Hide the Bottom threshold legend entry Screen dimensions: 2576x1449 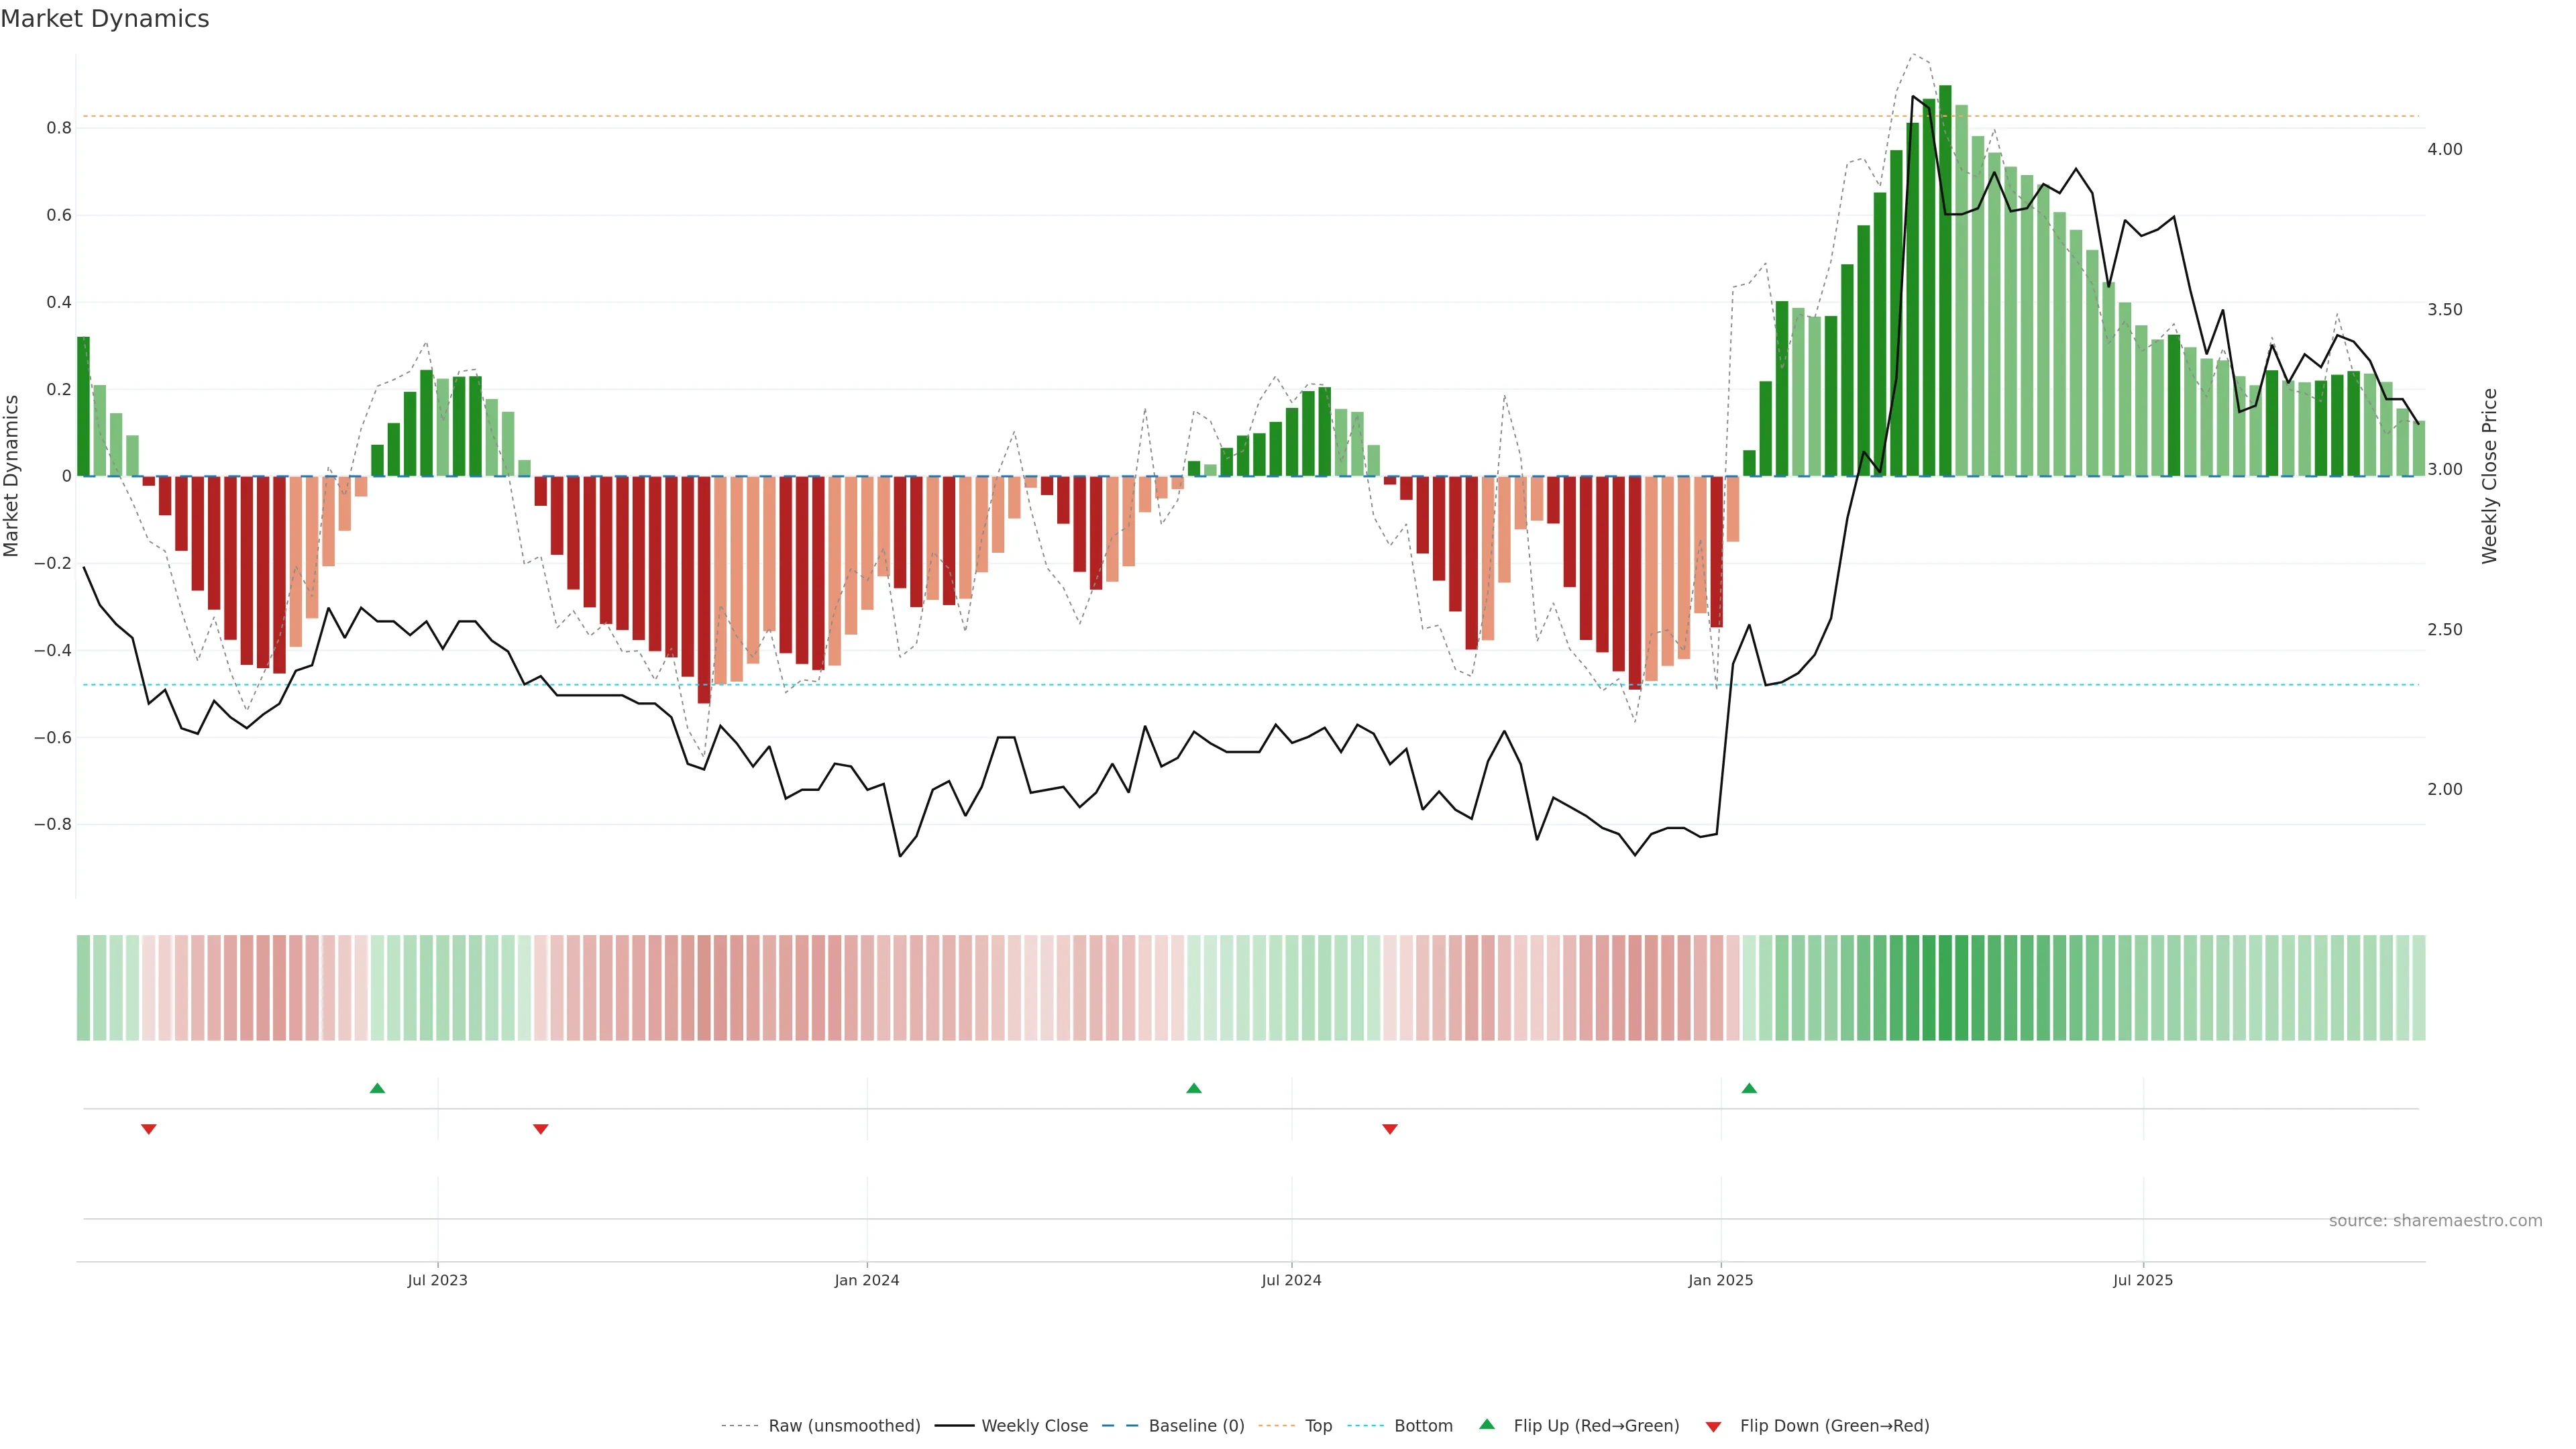click(1423, 1426)
